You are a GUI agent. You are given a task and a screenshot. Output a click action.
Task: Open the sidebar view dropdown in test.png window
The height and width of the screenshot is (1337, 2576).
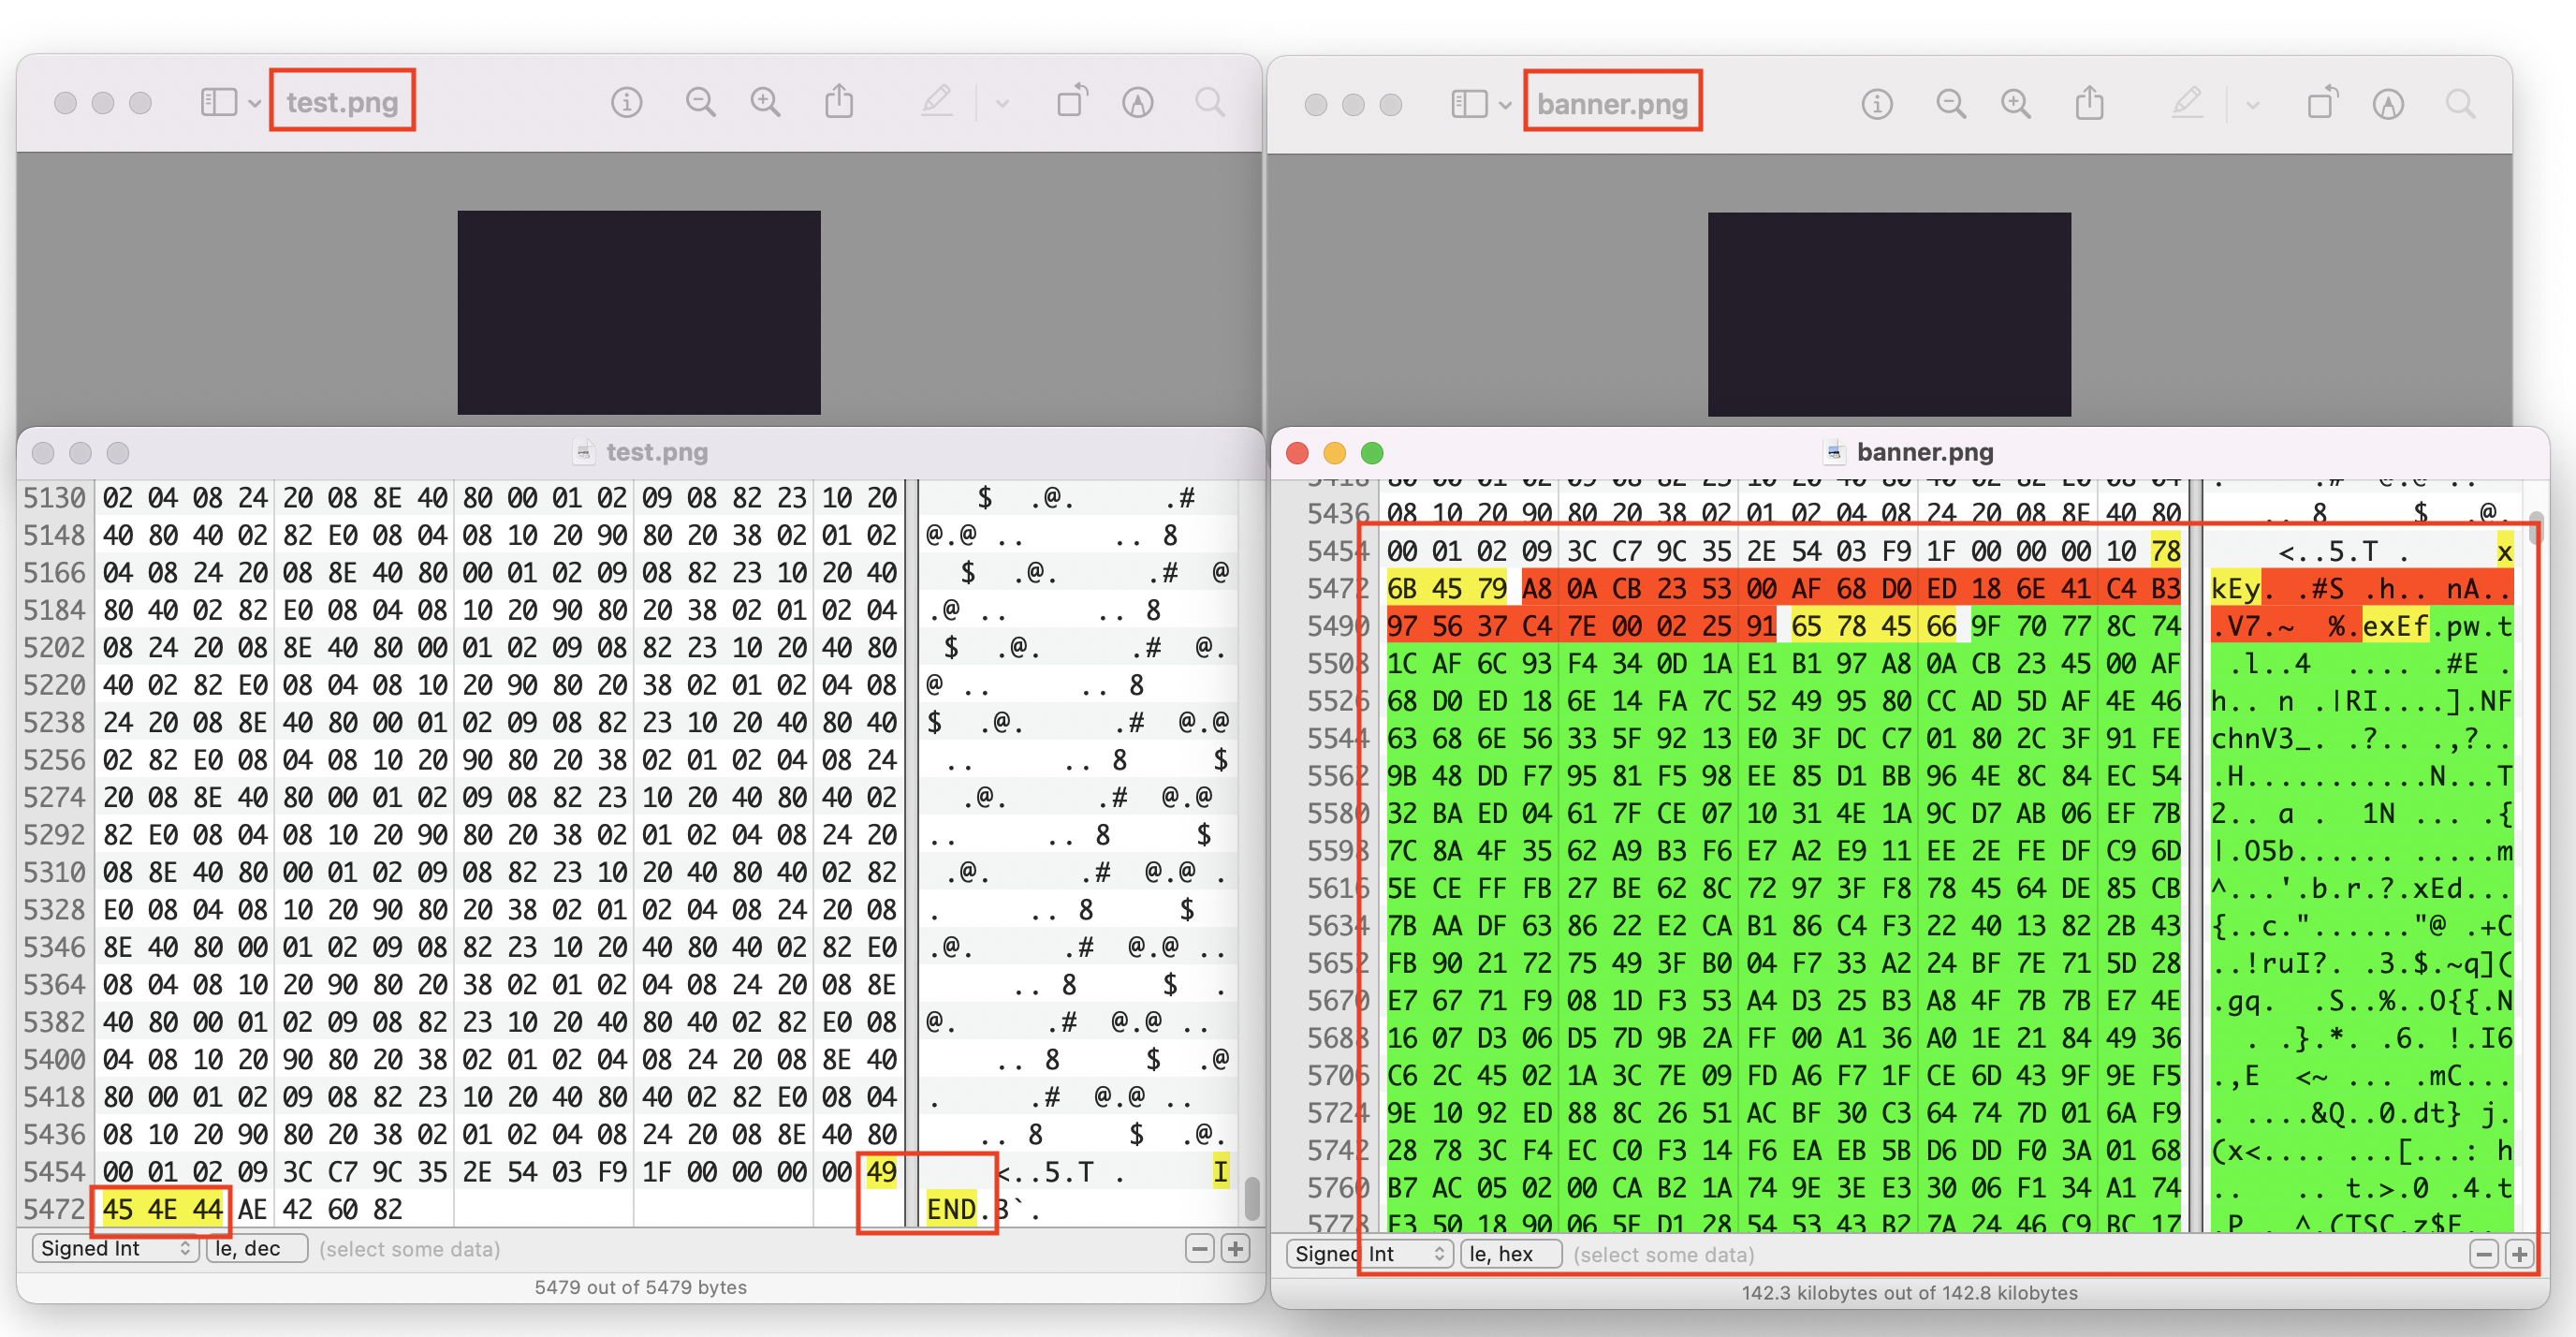(x=254, y=103)
